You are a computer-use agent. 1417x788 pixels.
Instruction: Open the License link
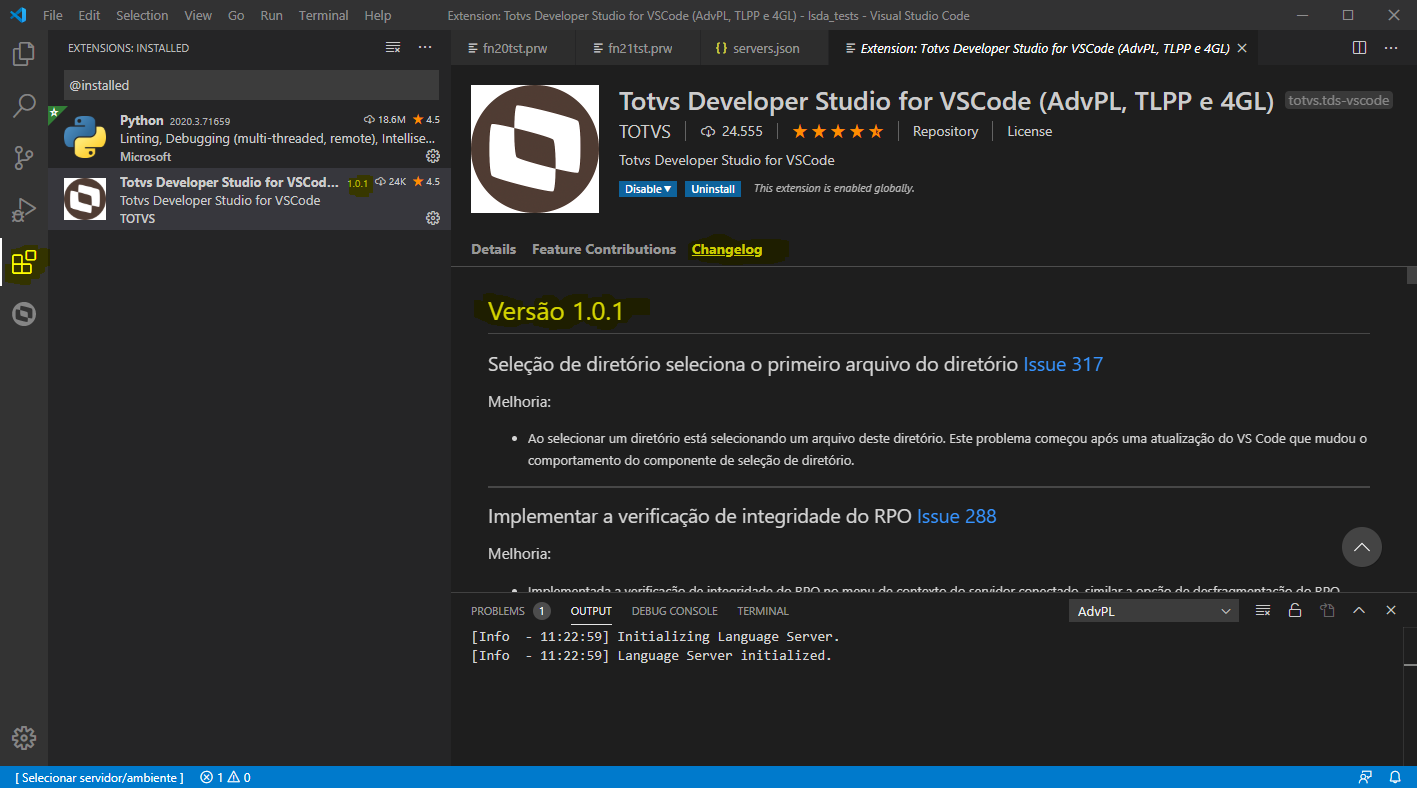coord(1029,131)
